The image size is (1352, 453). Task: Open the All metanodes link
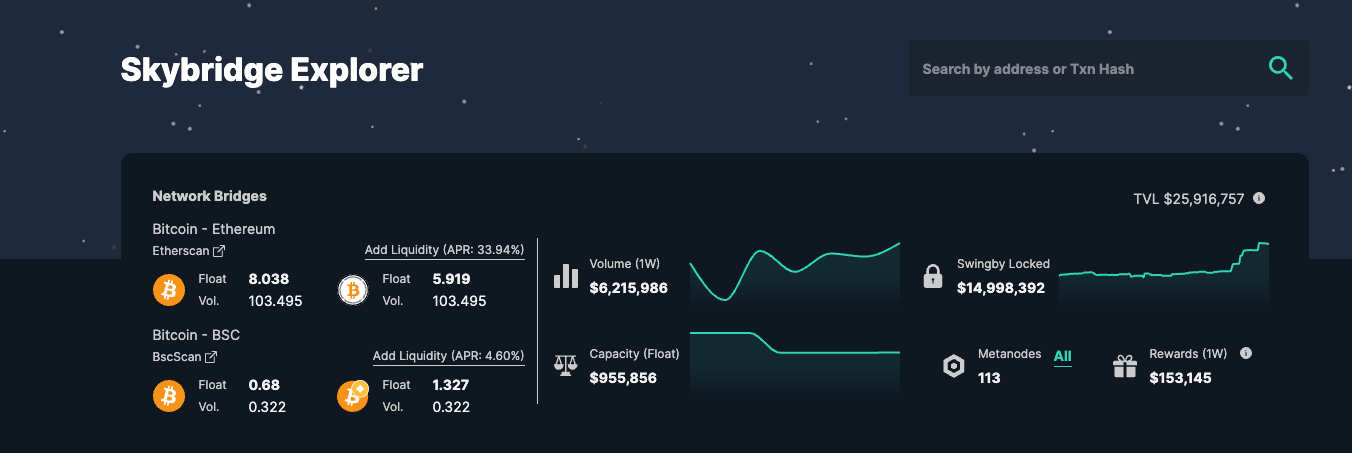coord(1062,356)
